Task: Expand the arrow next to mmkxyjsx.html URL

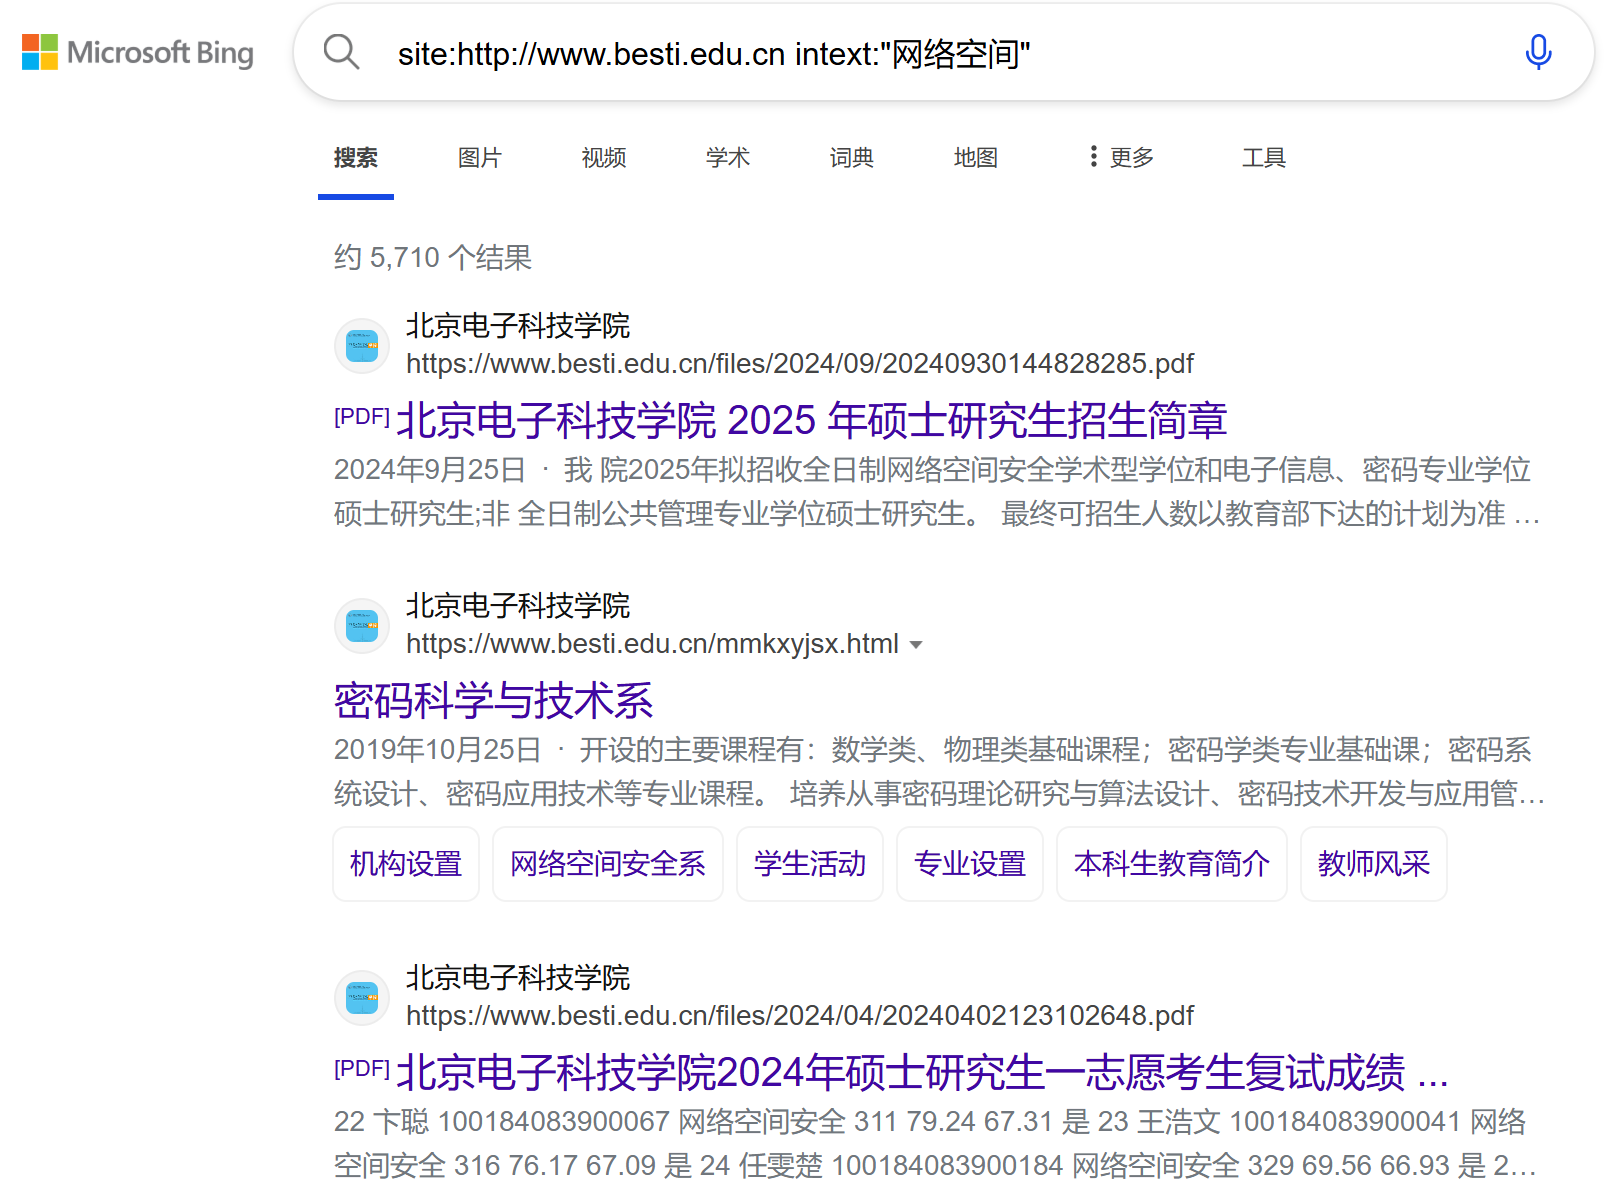Action: 916,645
